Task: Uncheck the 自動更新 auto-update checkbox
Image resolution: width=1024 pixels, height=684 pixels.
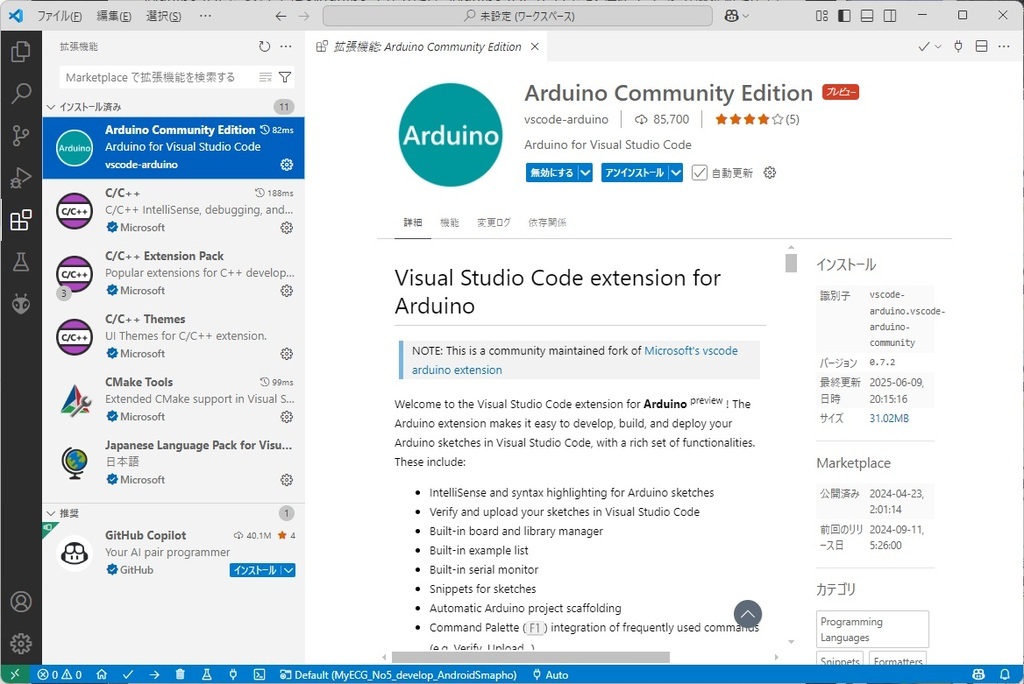Action: [x=699, y=172]
